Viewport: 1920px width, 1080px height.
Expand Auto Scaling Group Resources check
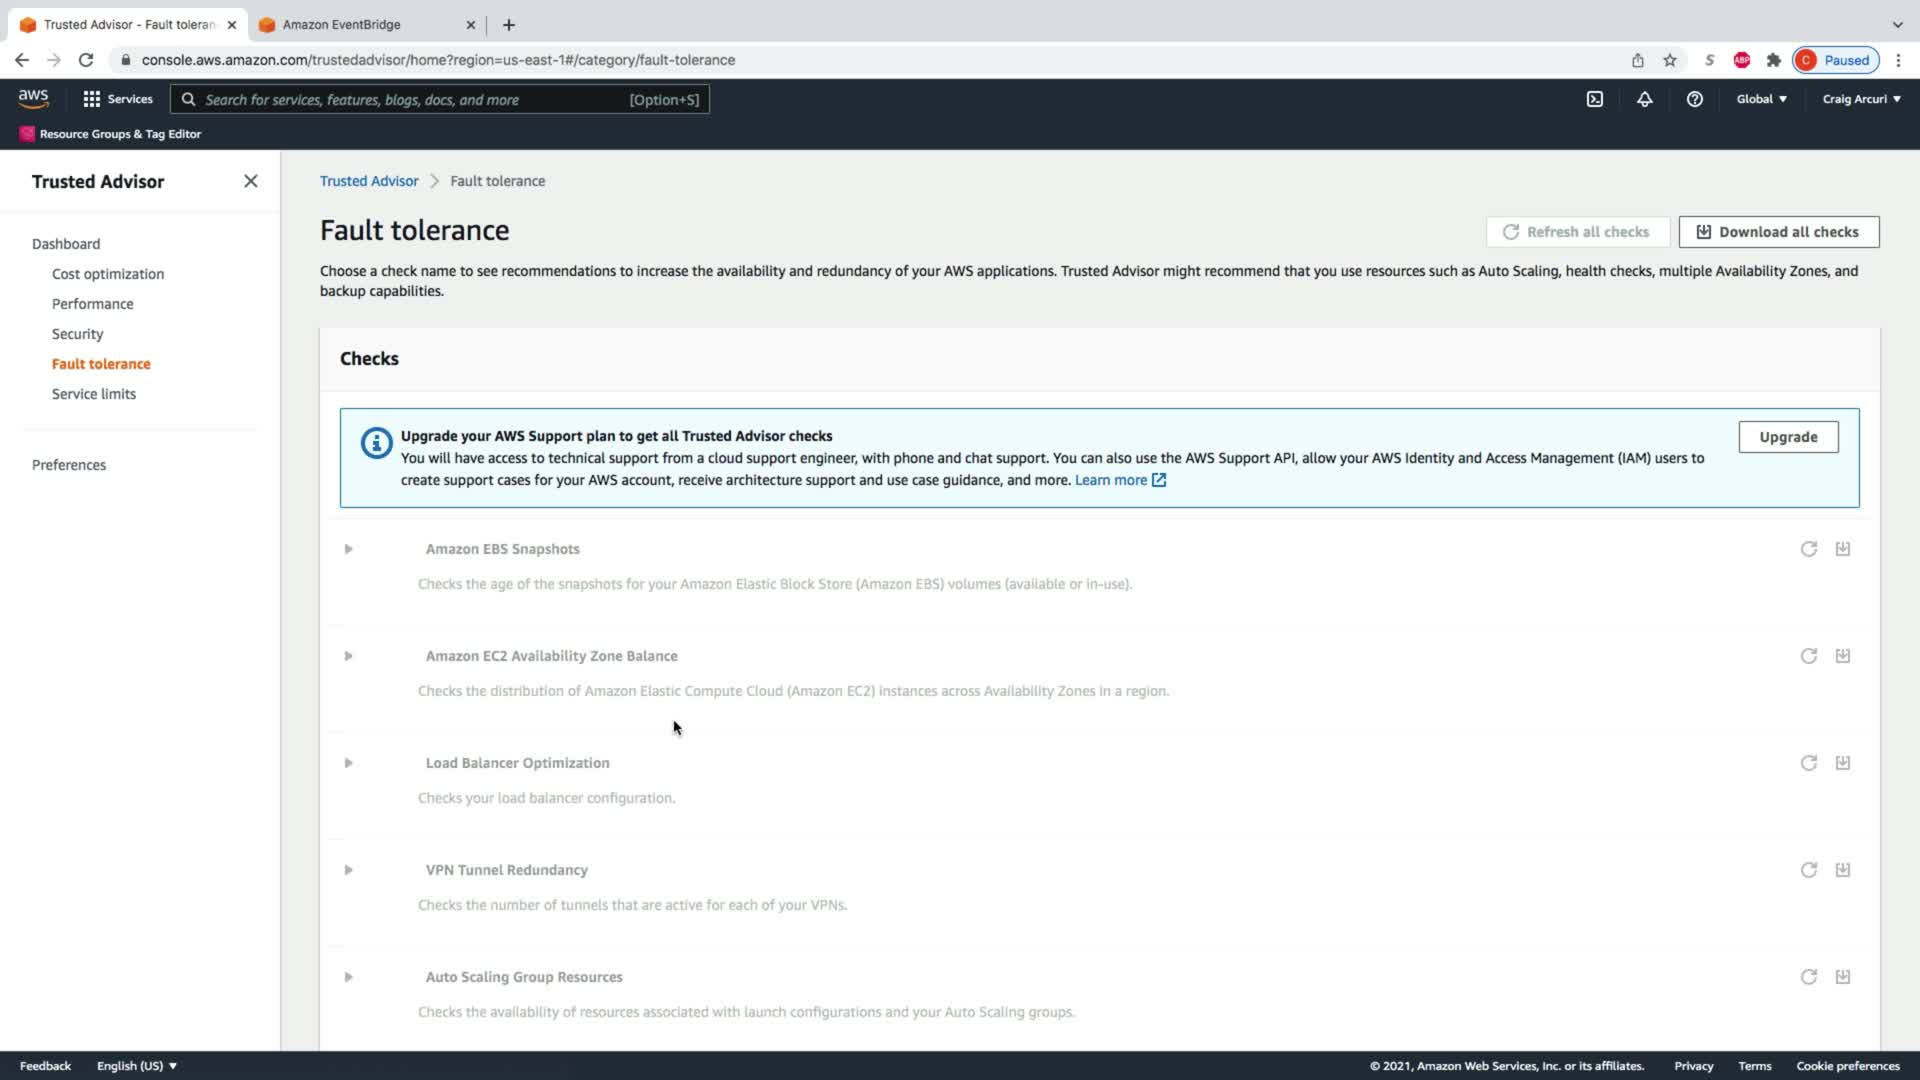[348, 977]
